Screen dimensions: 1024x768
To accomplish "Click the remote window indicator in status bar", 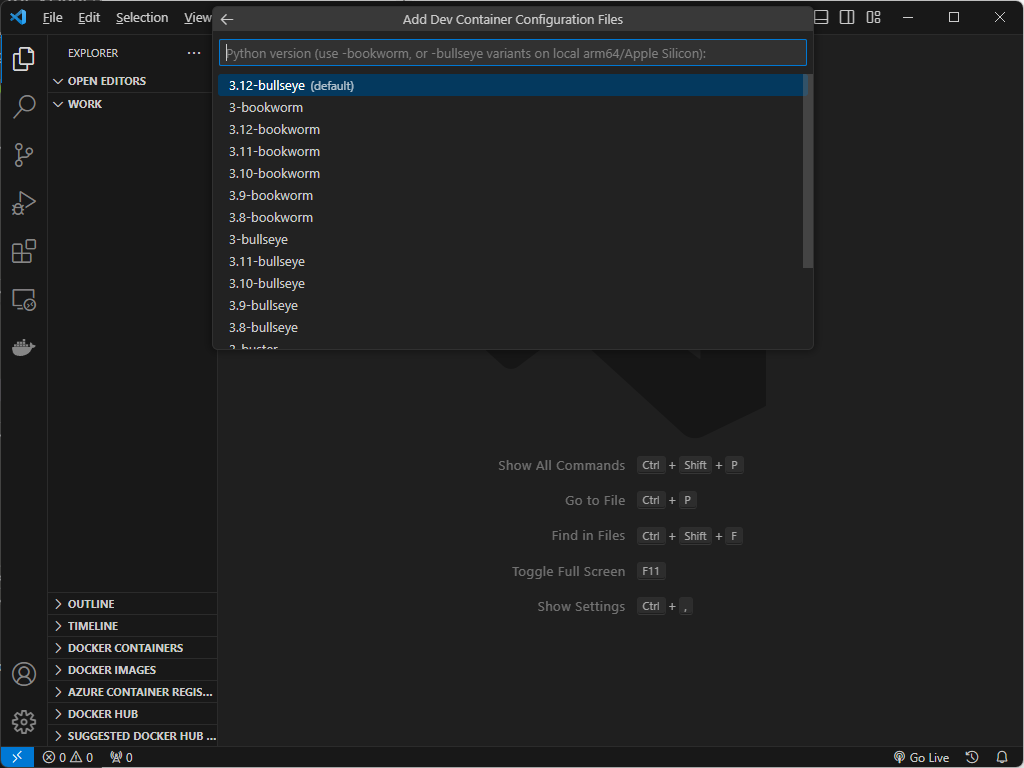I will tap(17, 757).
